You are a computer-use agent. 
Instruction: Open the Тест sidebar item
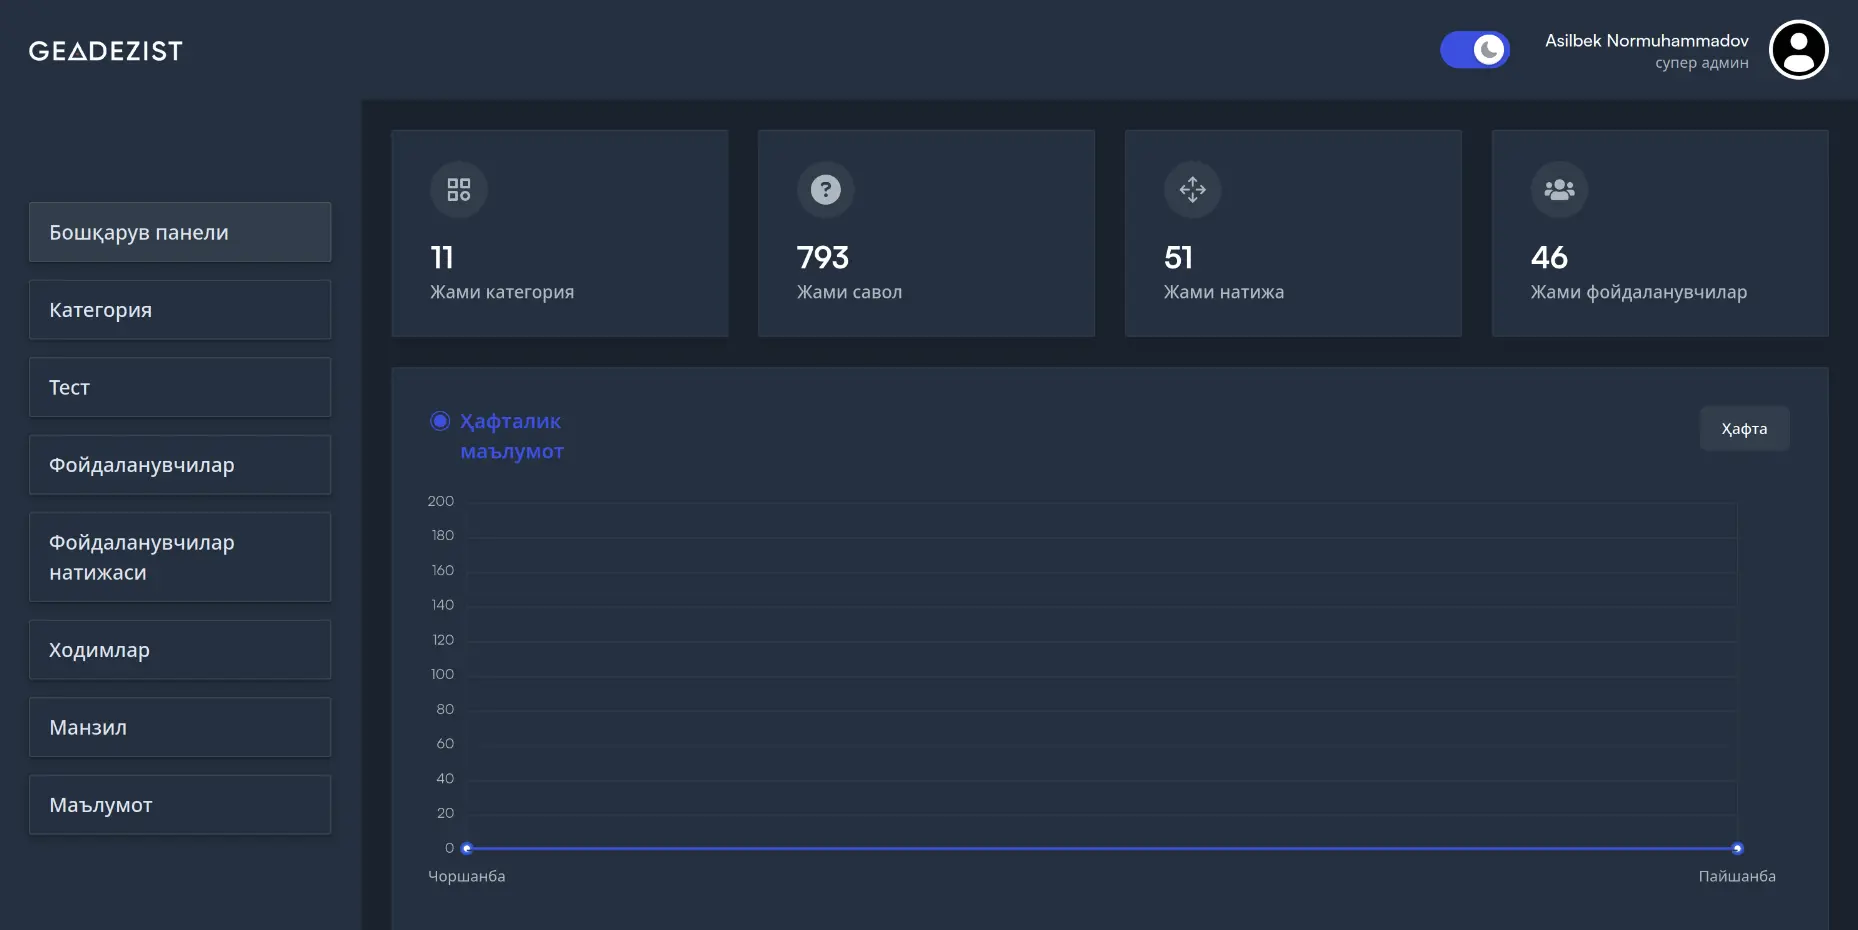[180, 387]
